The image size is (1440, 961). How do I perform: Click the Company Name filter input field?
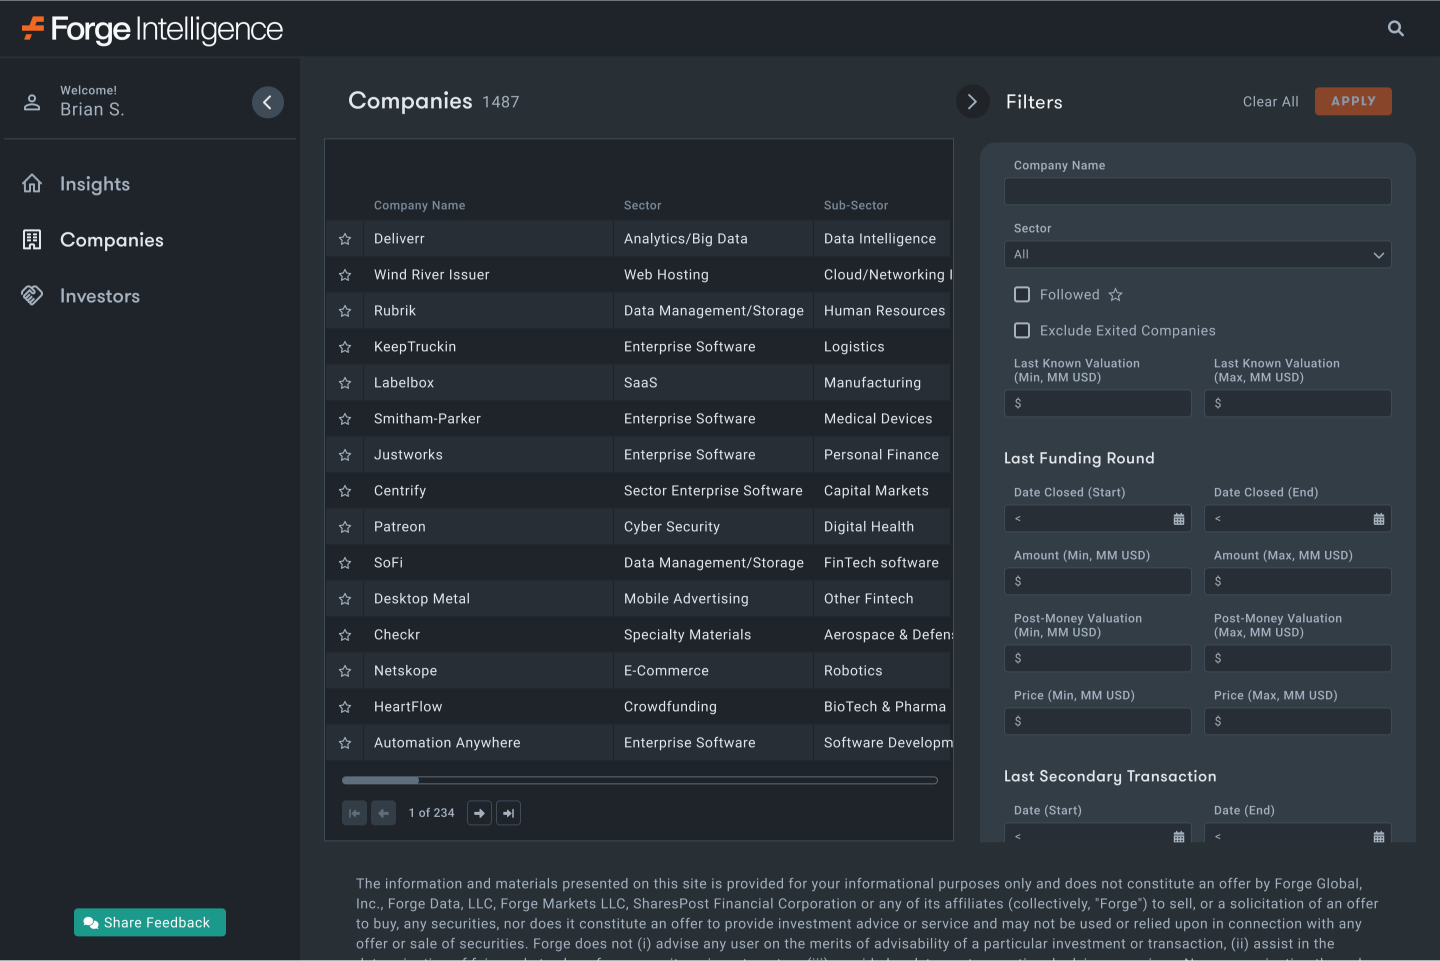click(x=1197, y=191)
